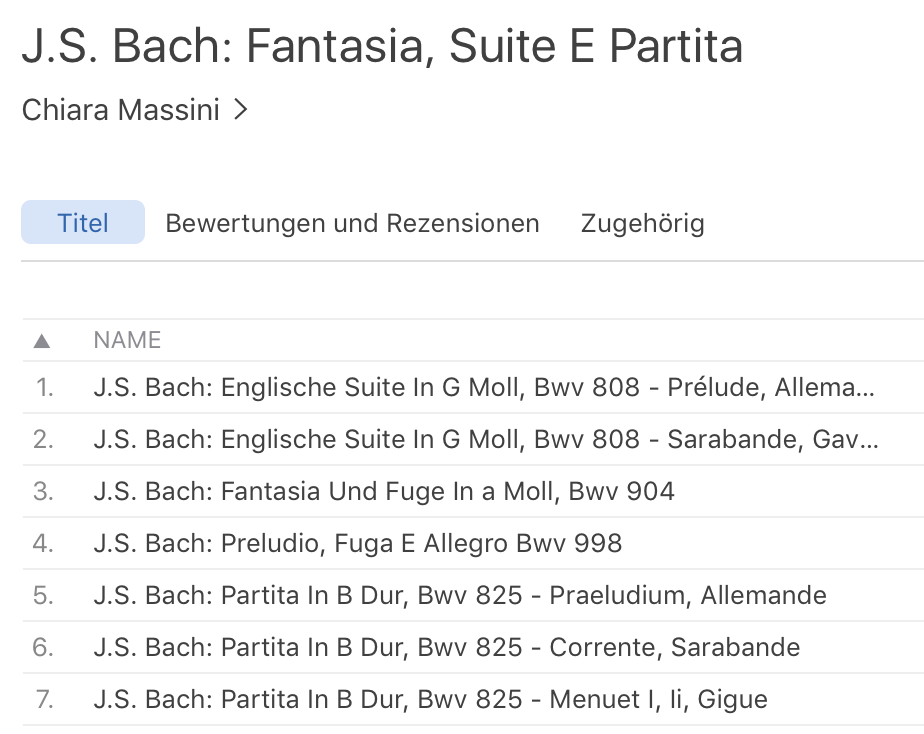924x734 pixels.
Task: Click track Fantasia Und Fuge In a Moll
Action: pos(383,491)
